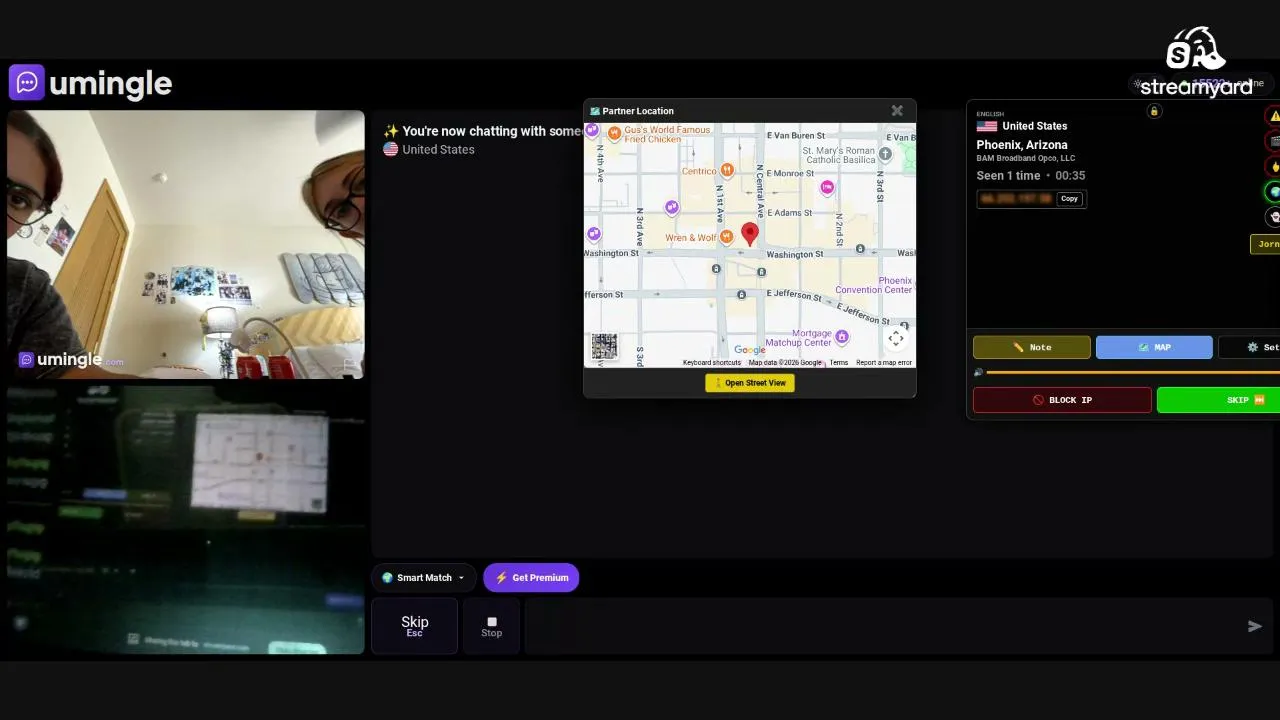The width and height of the screenshot is (1280, 720).
Task: Click the partner's webcam video
Action: pos(186,245)
